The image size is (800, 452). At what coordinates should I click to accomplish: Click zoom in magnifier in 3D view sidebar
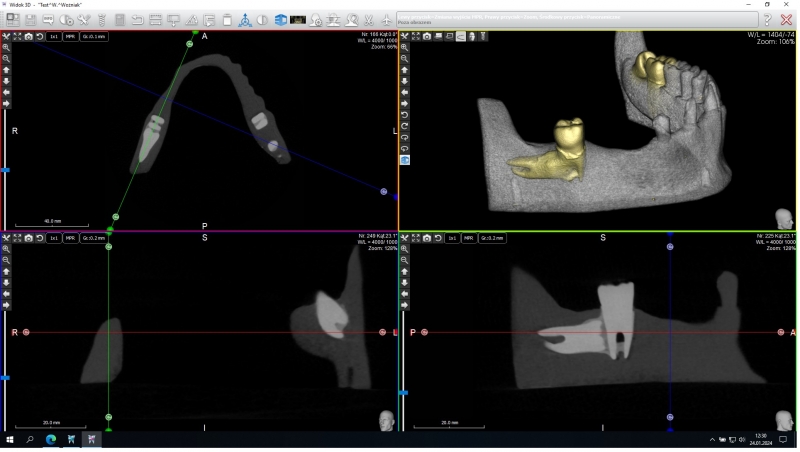click(404, 47)
